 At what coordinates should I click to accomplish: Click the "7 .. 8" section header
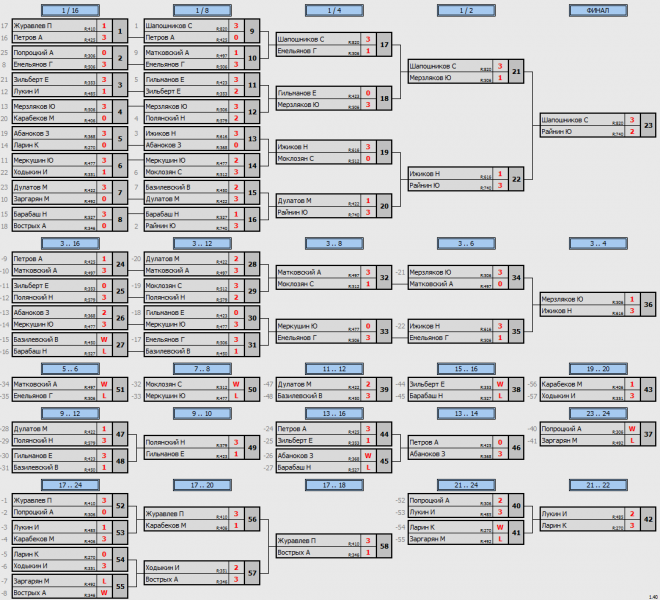click(202, 369)
